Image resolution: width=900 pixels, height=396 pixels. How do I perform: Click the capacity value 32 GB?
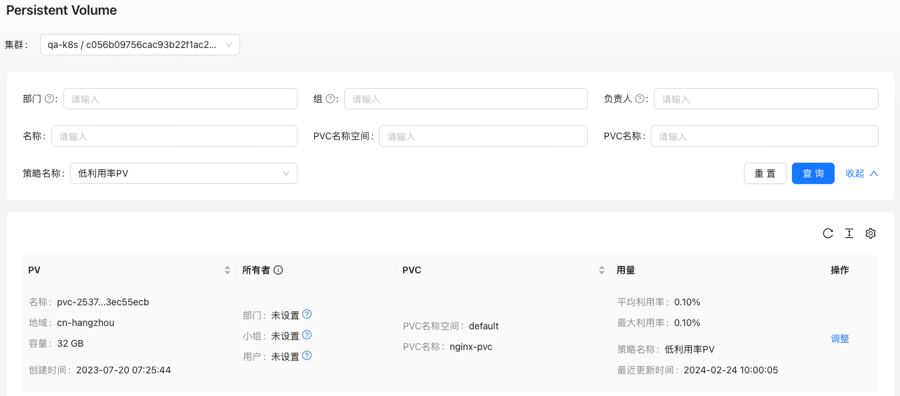click(x=70, y=343)
